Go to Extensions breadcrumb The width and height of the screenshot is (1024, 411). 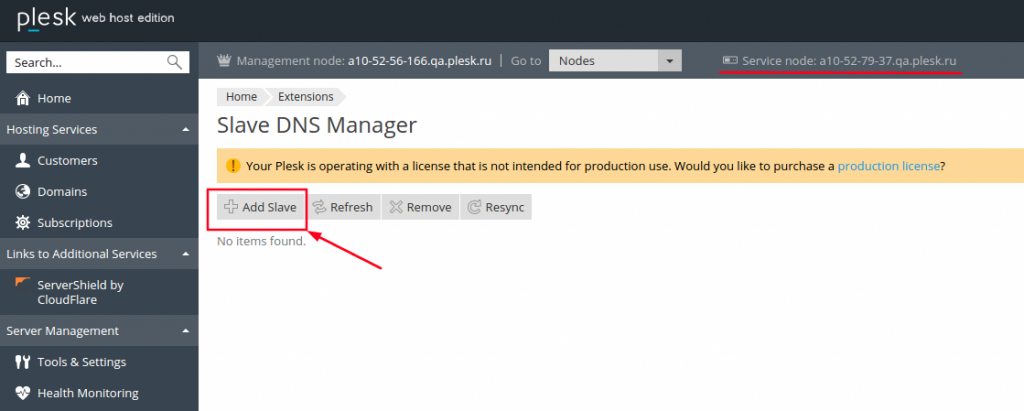pyautogui.click(x=306, y=97)
